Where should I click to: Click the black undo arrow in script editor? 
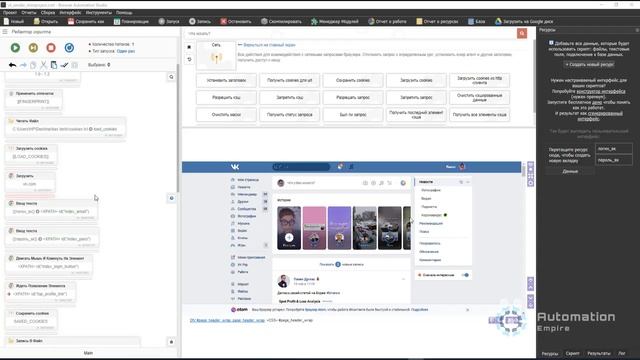click(12, 65)
